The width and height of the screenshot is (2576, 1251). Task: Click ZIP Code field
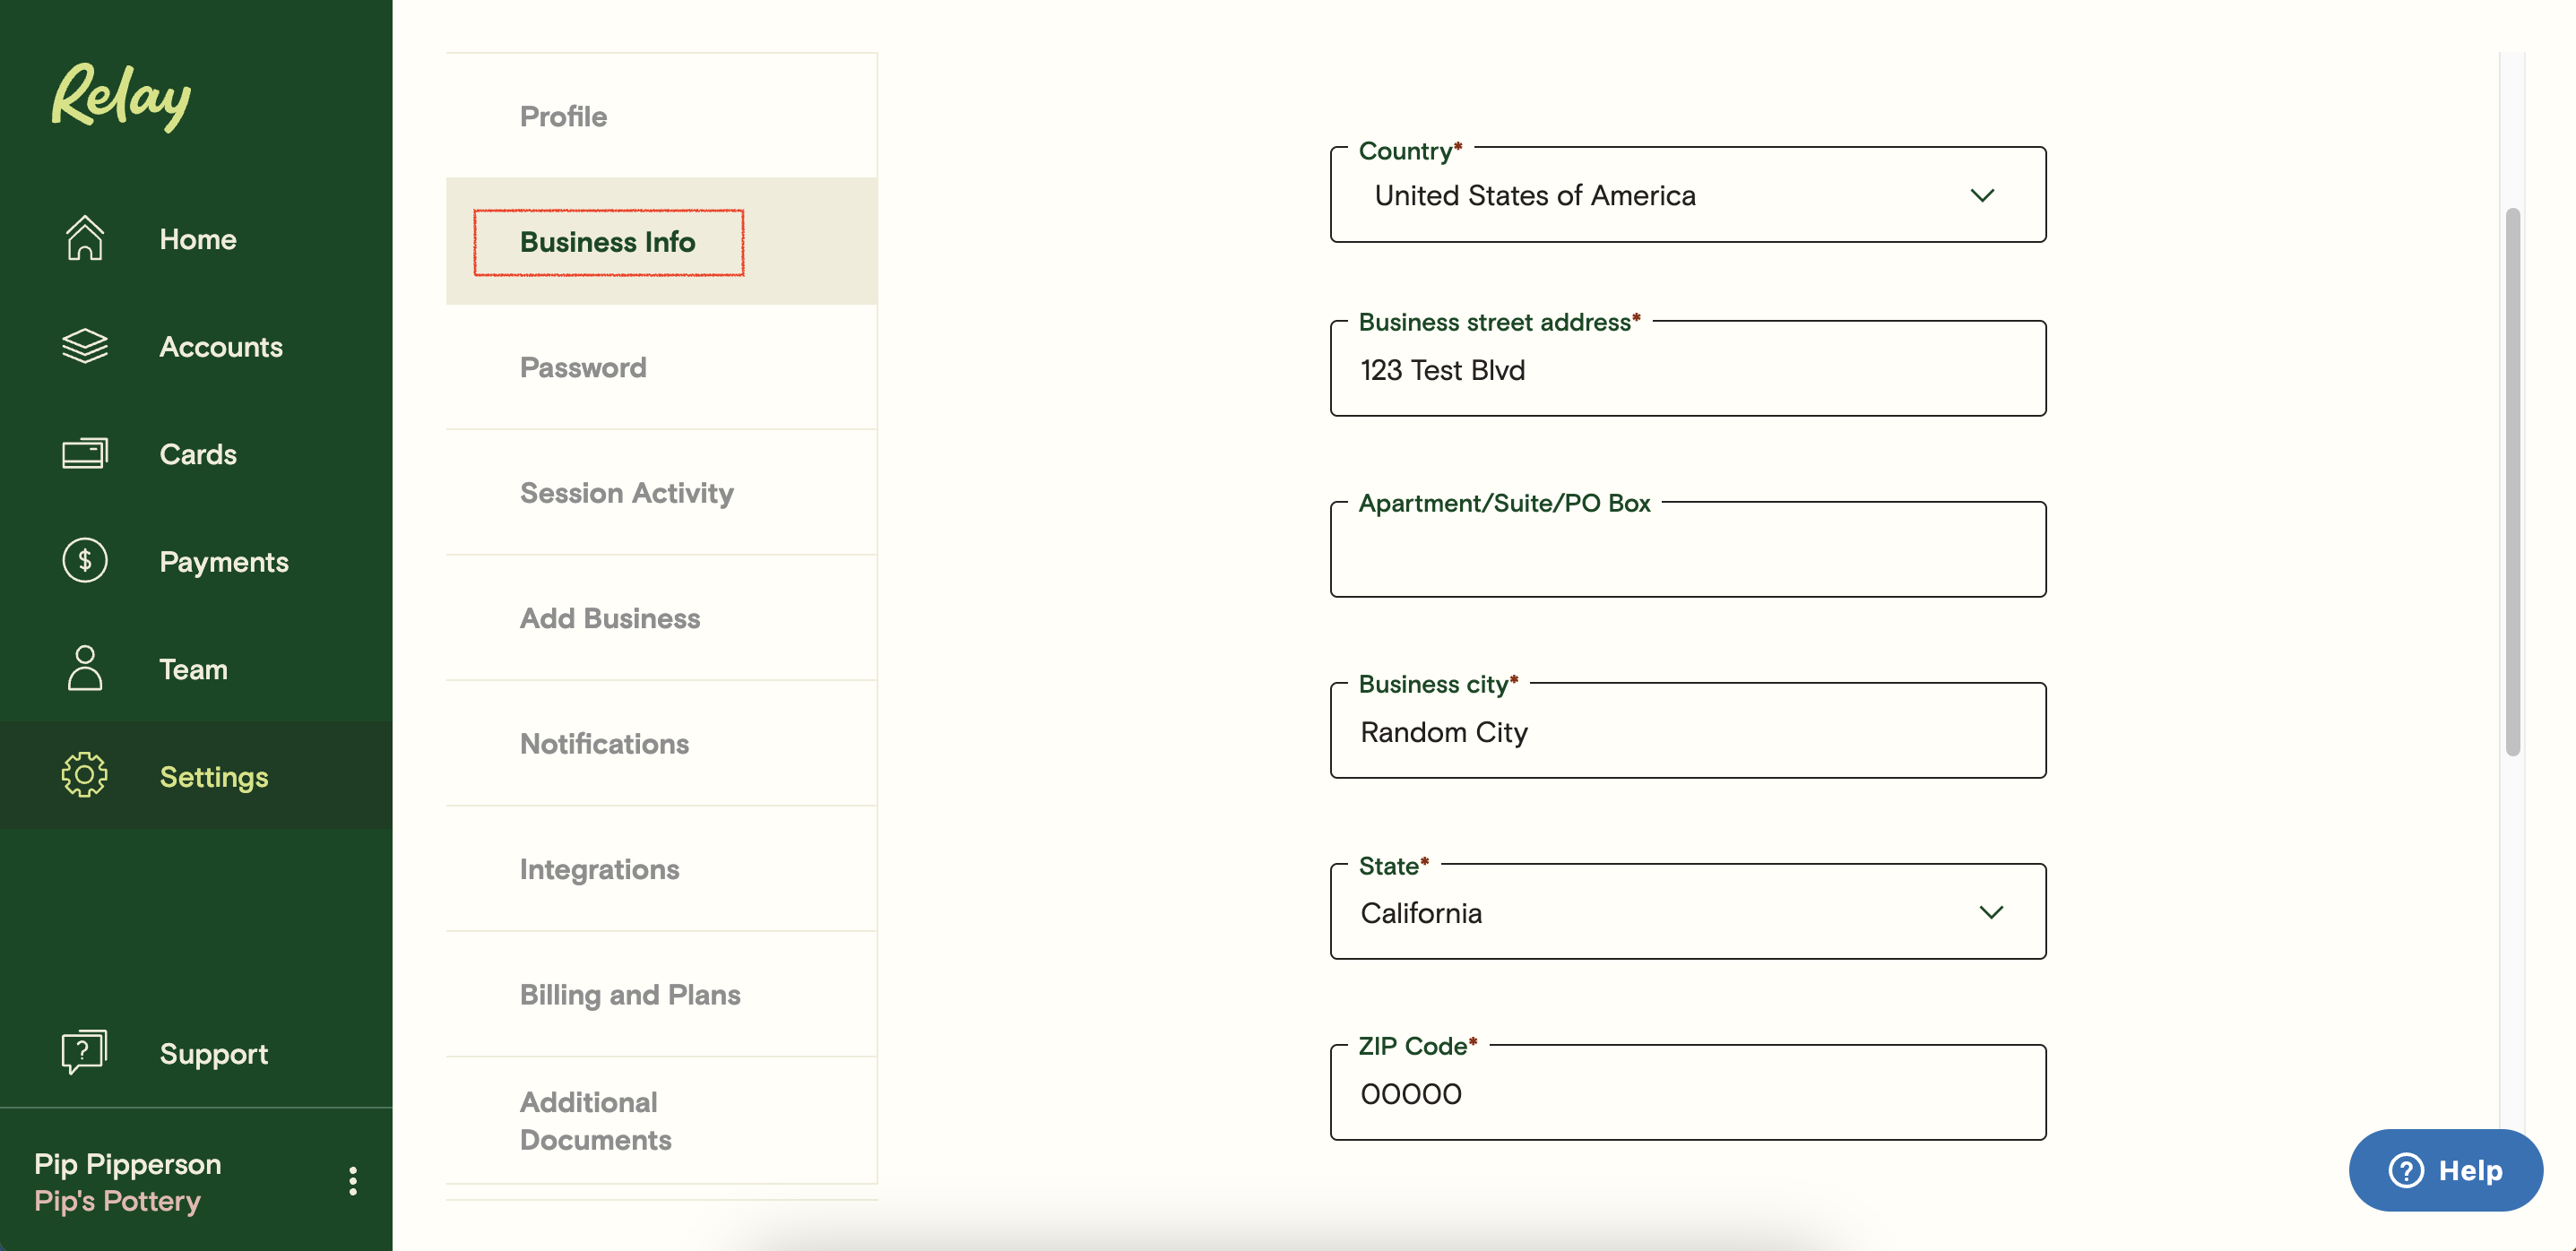pyautogui.click(x=1687, y=1092)
